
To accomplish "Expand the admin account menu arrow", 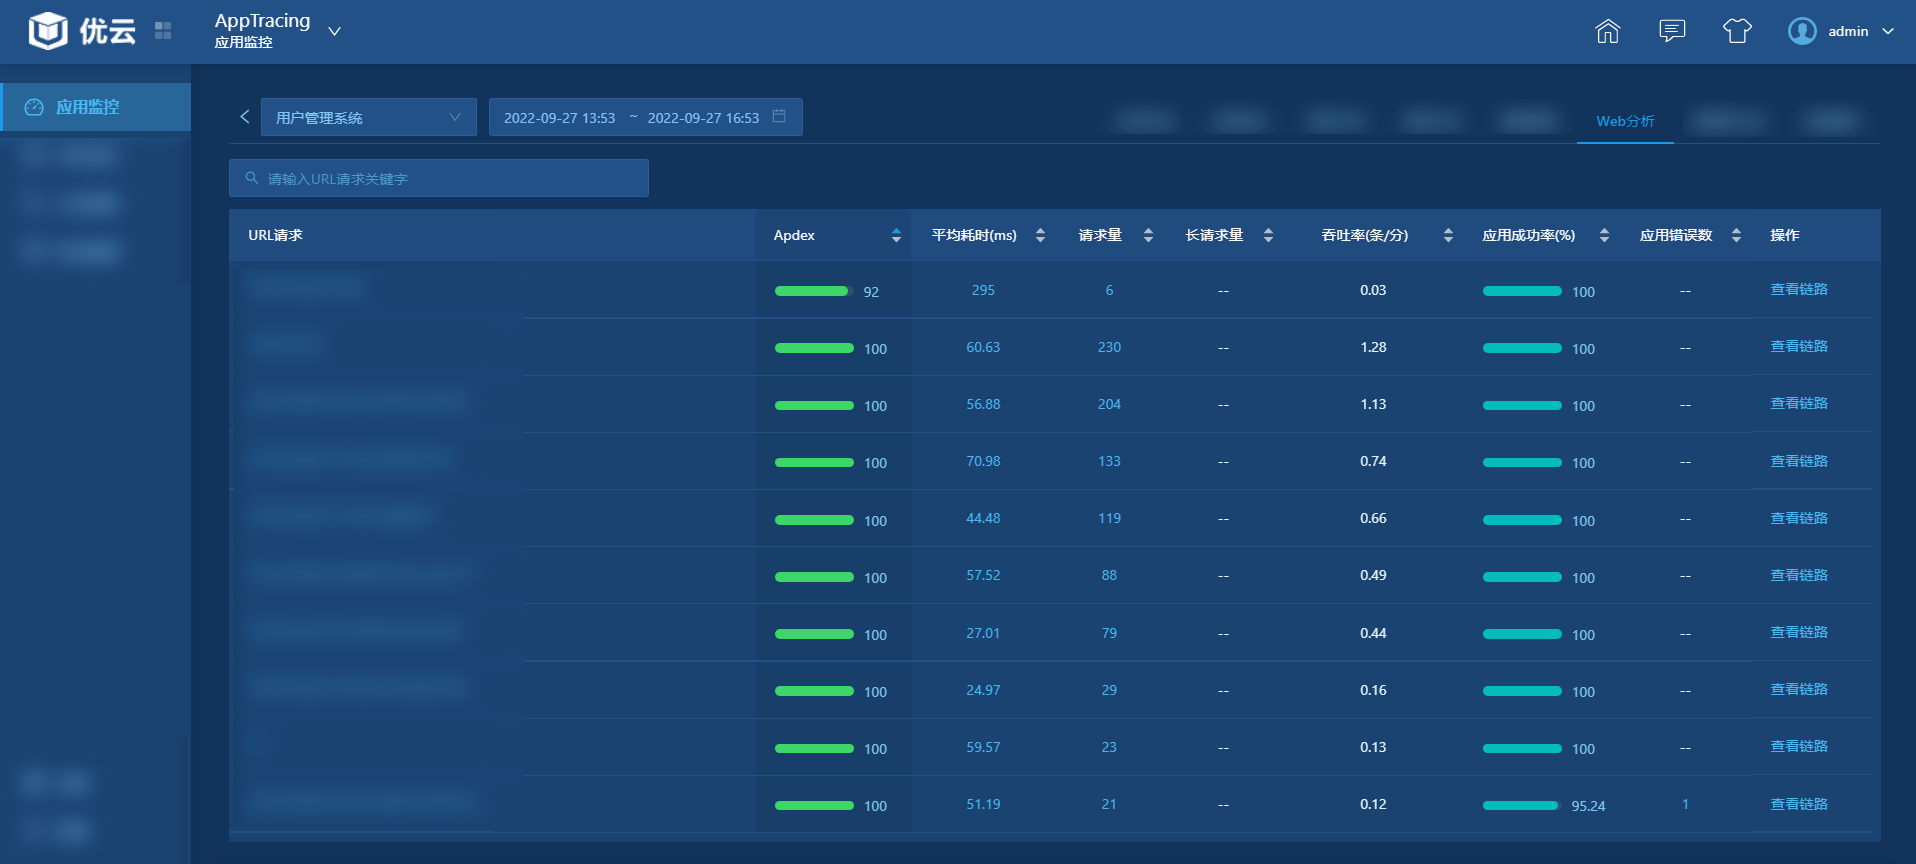I will click(1888, 31).
